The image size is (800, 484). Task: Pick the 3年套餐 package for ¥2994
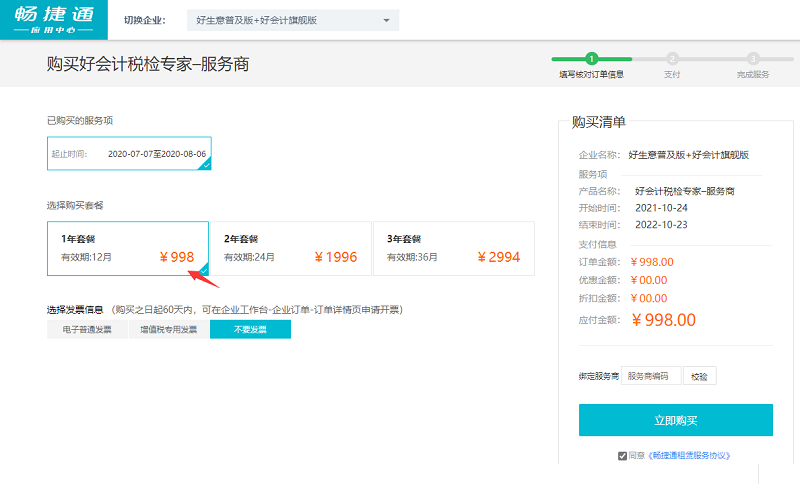pos(453,248)
